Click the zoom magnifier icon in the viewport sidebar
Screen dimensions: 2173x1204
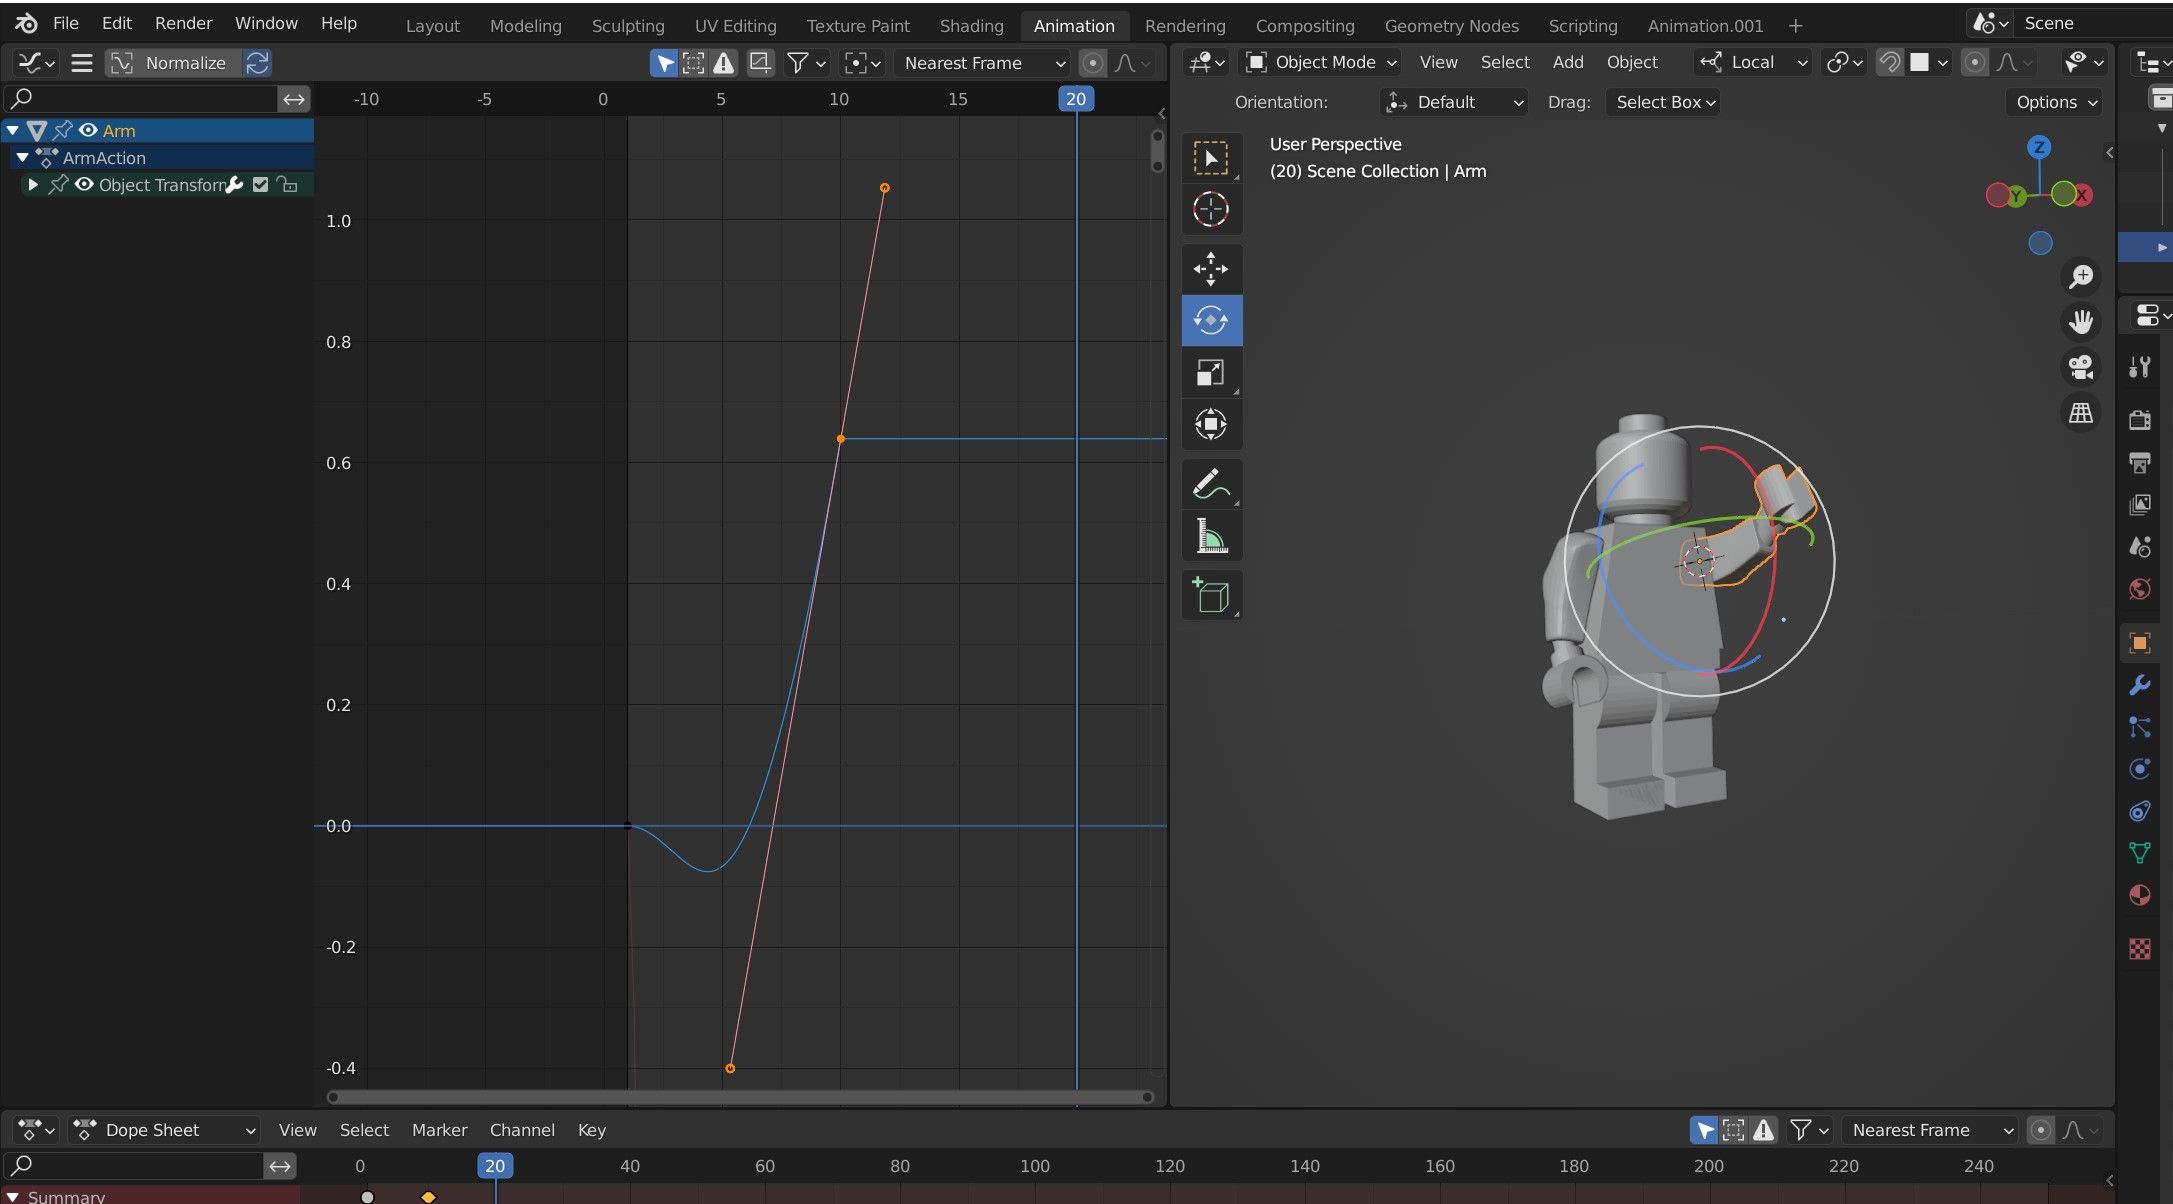coord(2081,276)
